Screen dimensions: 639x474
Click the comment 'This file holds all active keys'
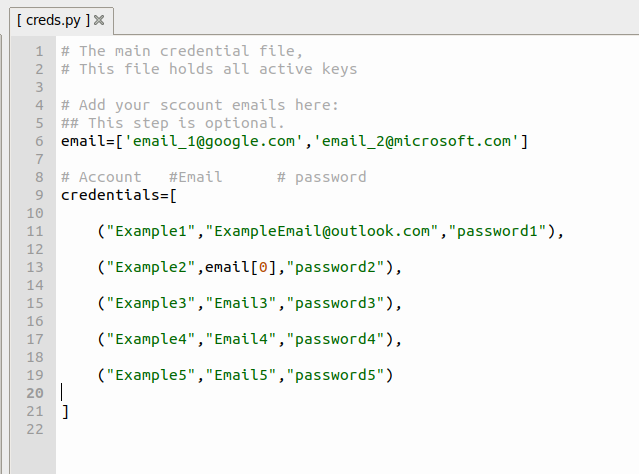[218, 69]
